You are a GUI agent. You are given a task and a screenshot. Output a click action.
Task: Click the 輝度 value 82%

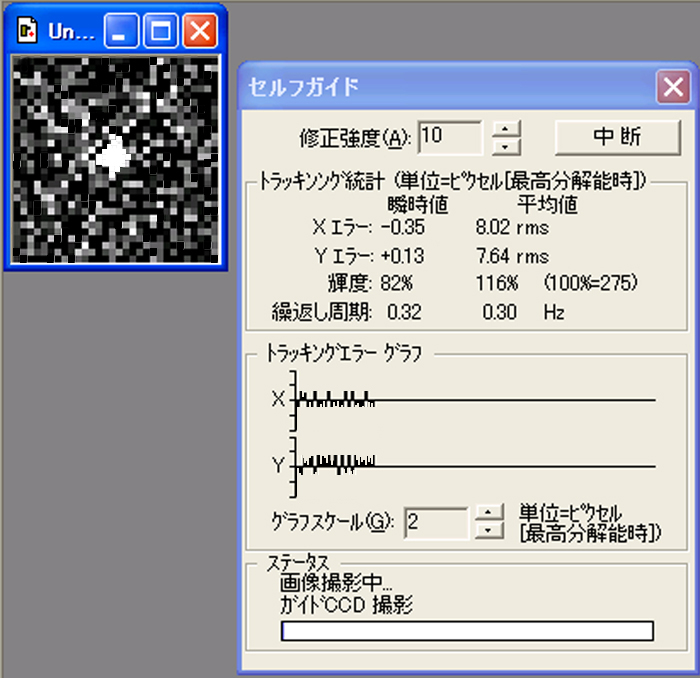397,283
